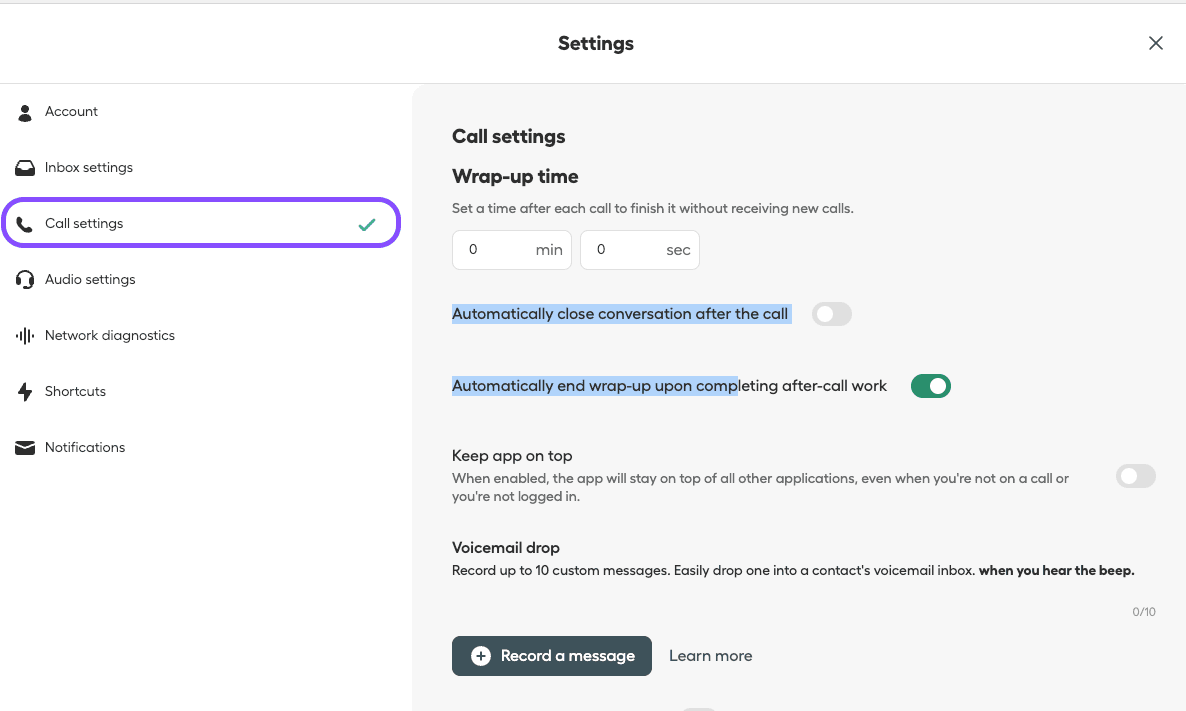This screenshot has width=1186, height=711.
Task: Click the plus icon on Record a message
Action: 481,656
